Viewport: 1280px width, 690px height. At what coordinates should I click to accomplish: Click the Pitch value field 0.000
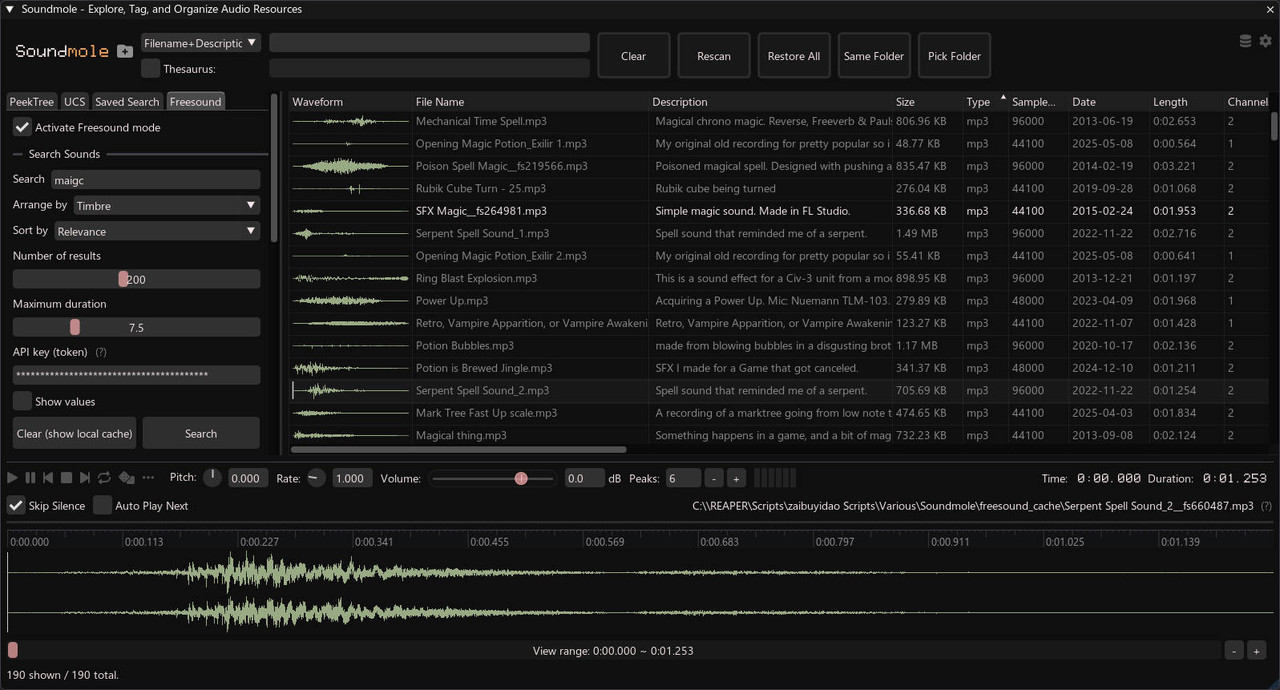click(246, 479)
